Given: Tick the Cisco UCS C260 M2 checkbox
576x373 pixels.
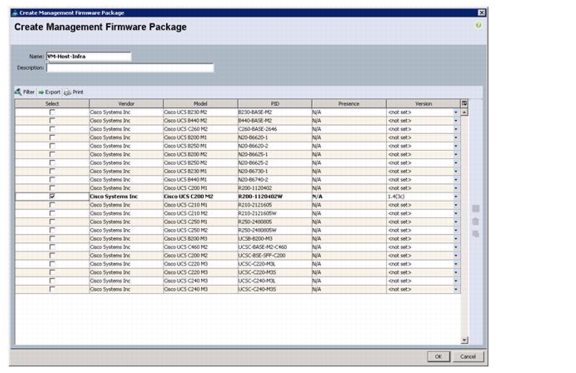Looking at the screenshot, I should pos(52,129).
